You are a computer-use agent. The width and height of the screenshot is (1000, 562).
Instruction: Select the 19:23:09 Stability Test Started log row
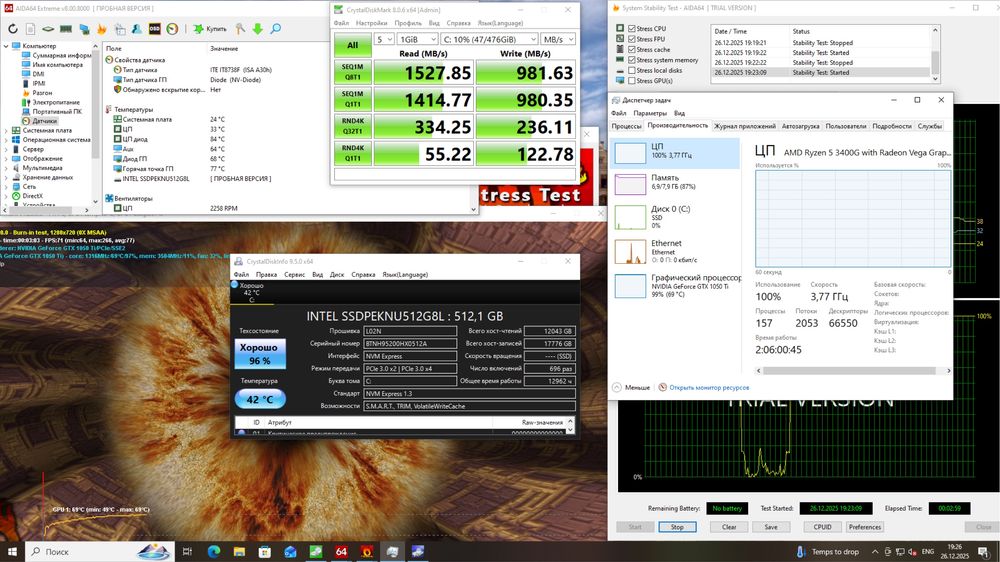click(821, 73)
